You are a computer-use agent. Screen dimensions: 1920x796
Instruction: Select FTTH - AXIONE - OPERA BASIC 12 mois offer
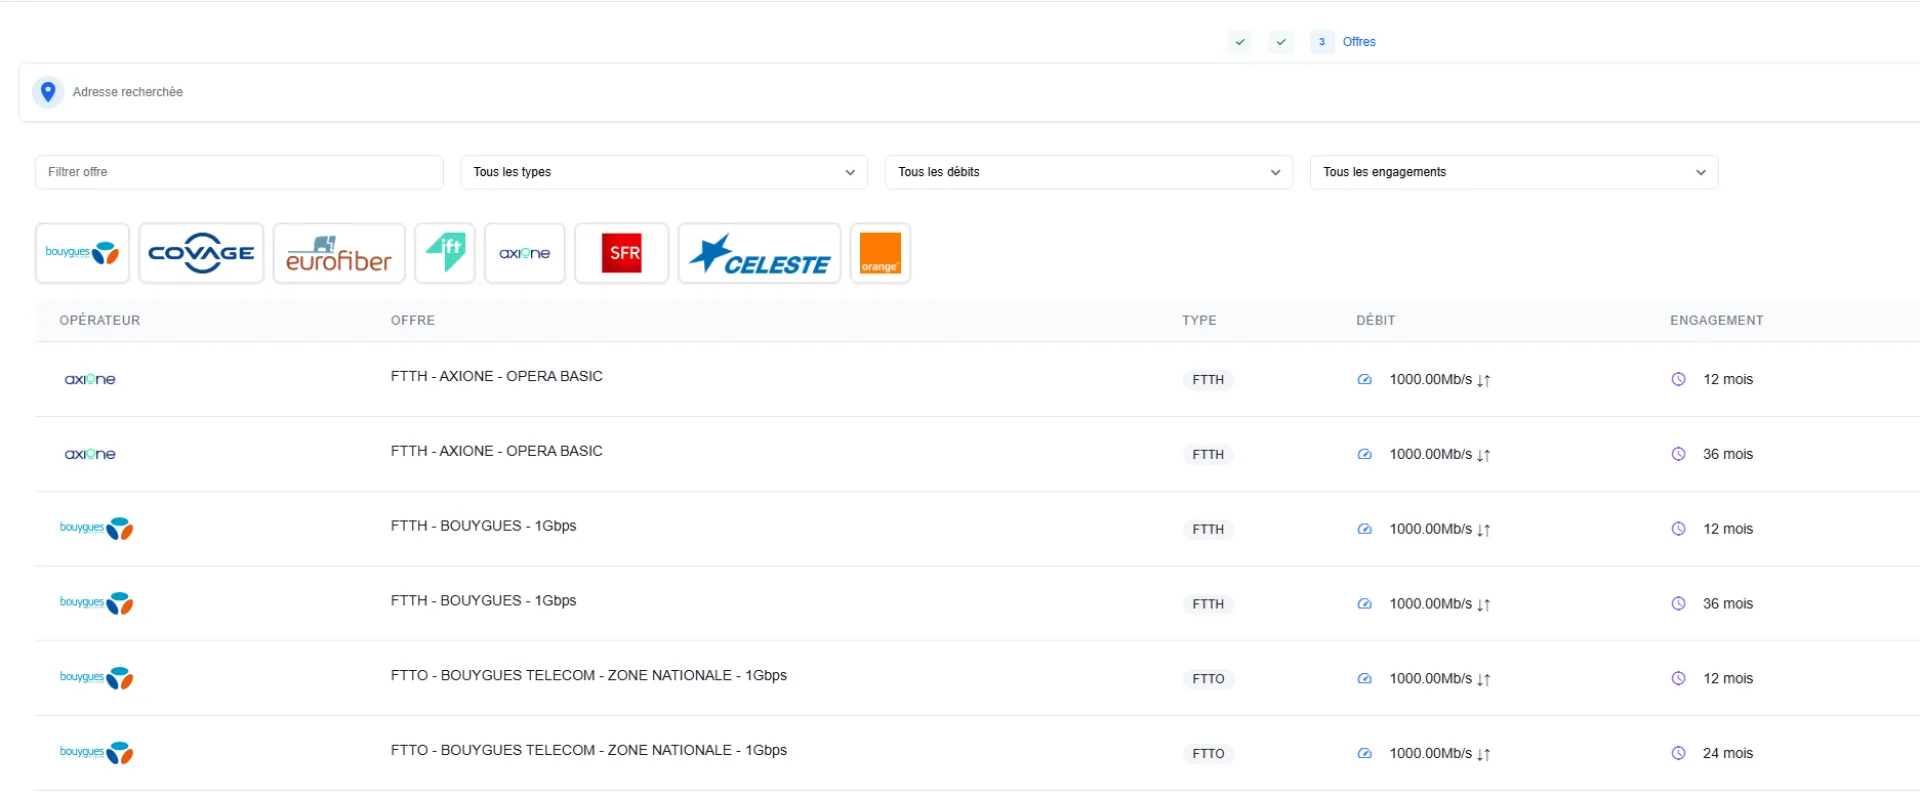[x=497, y=376]
